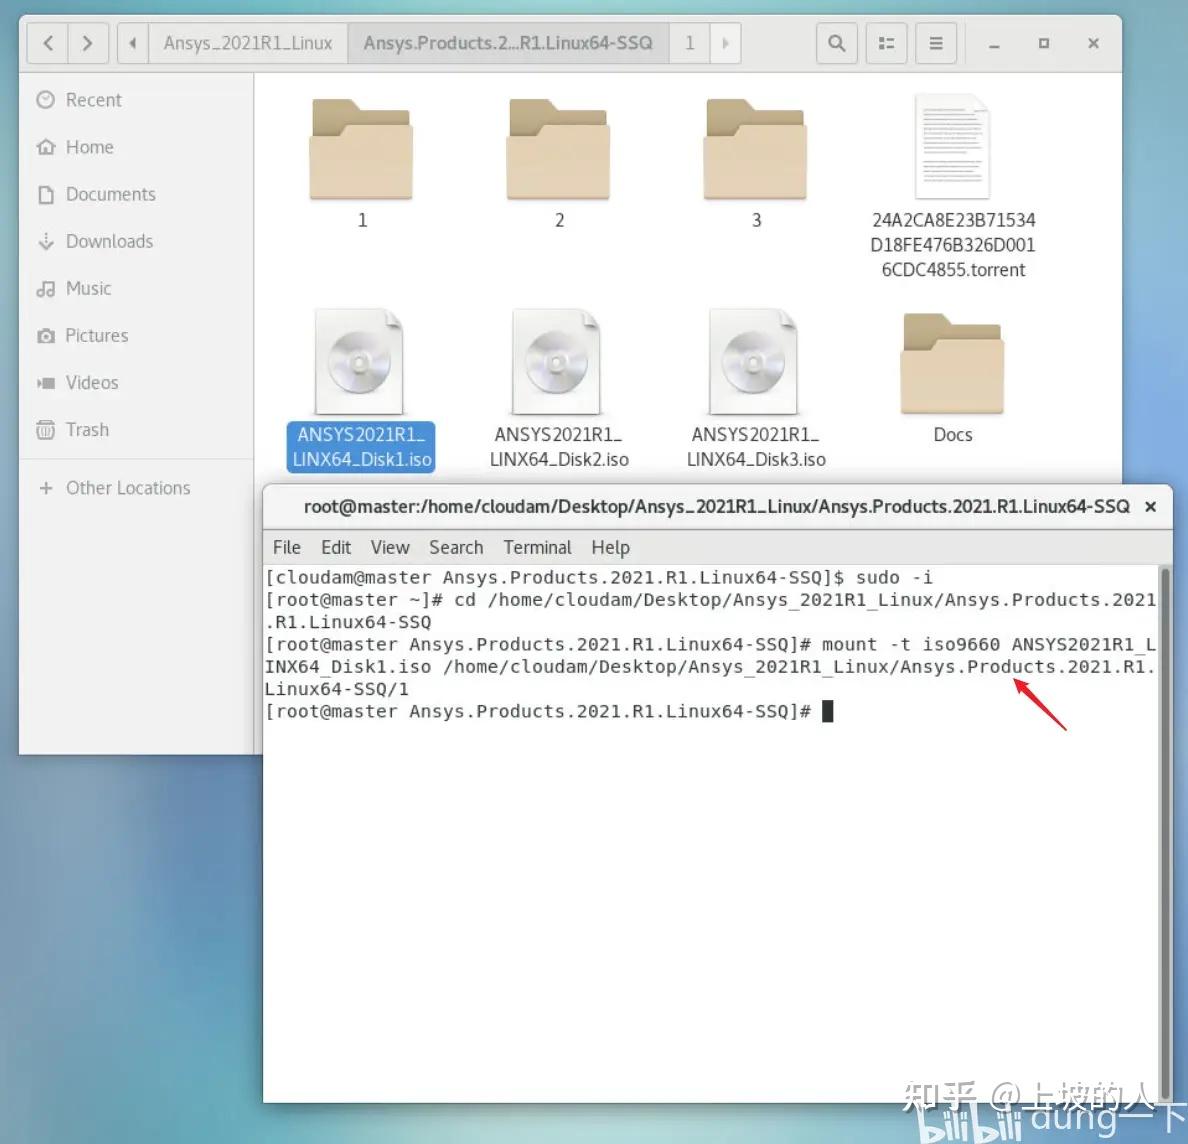The image size is (1188, 1144).
Task: Navigate back using the back arrow
Action: tap(47, 43)
